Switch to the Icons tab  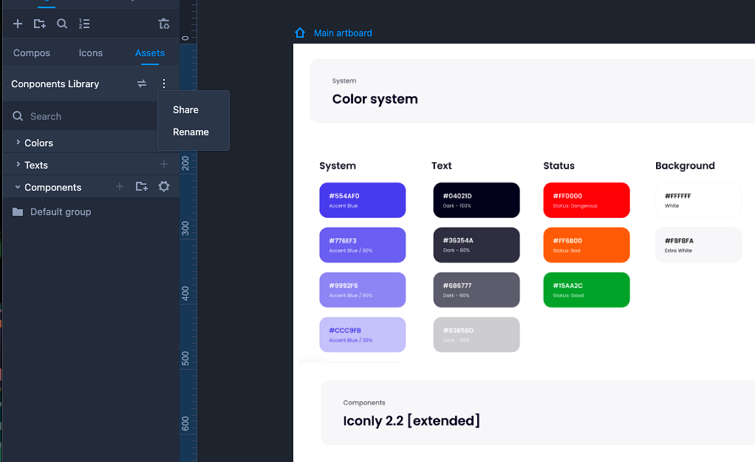pos(91,53)
